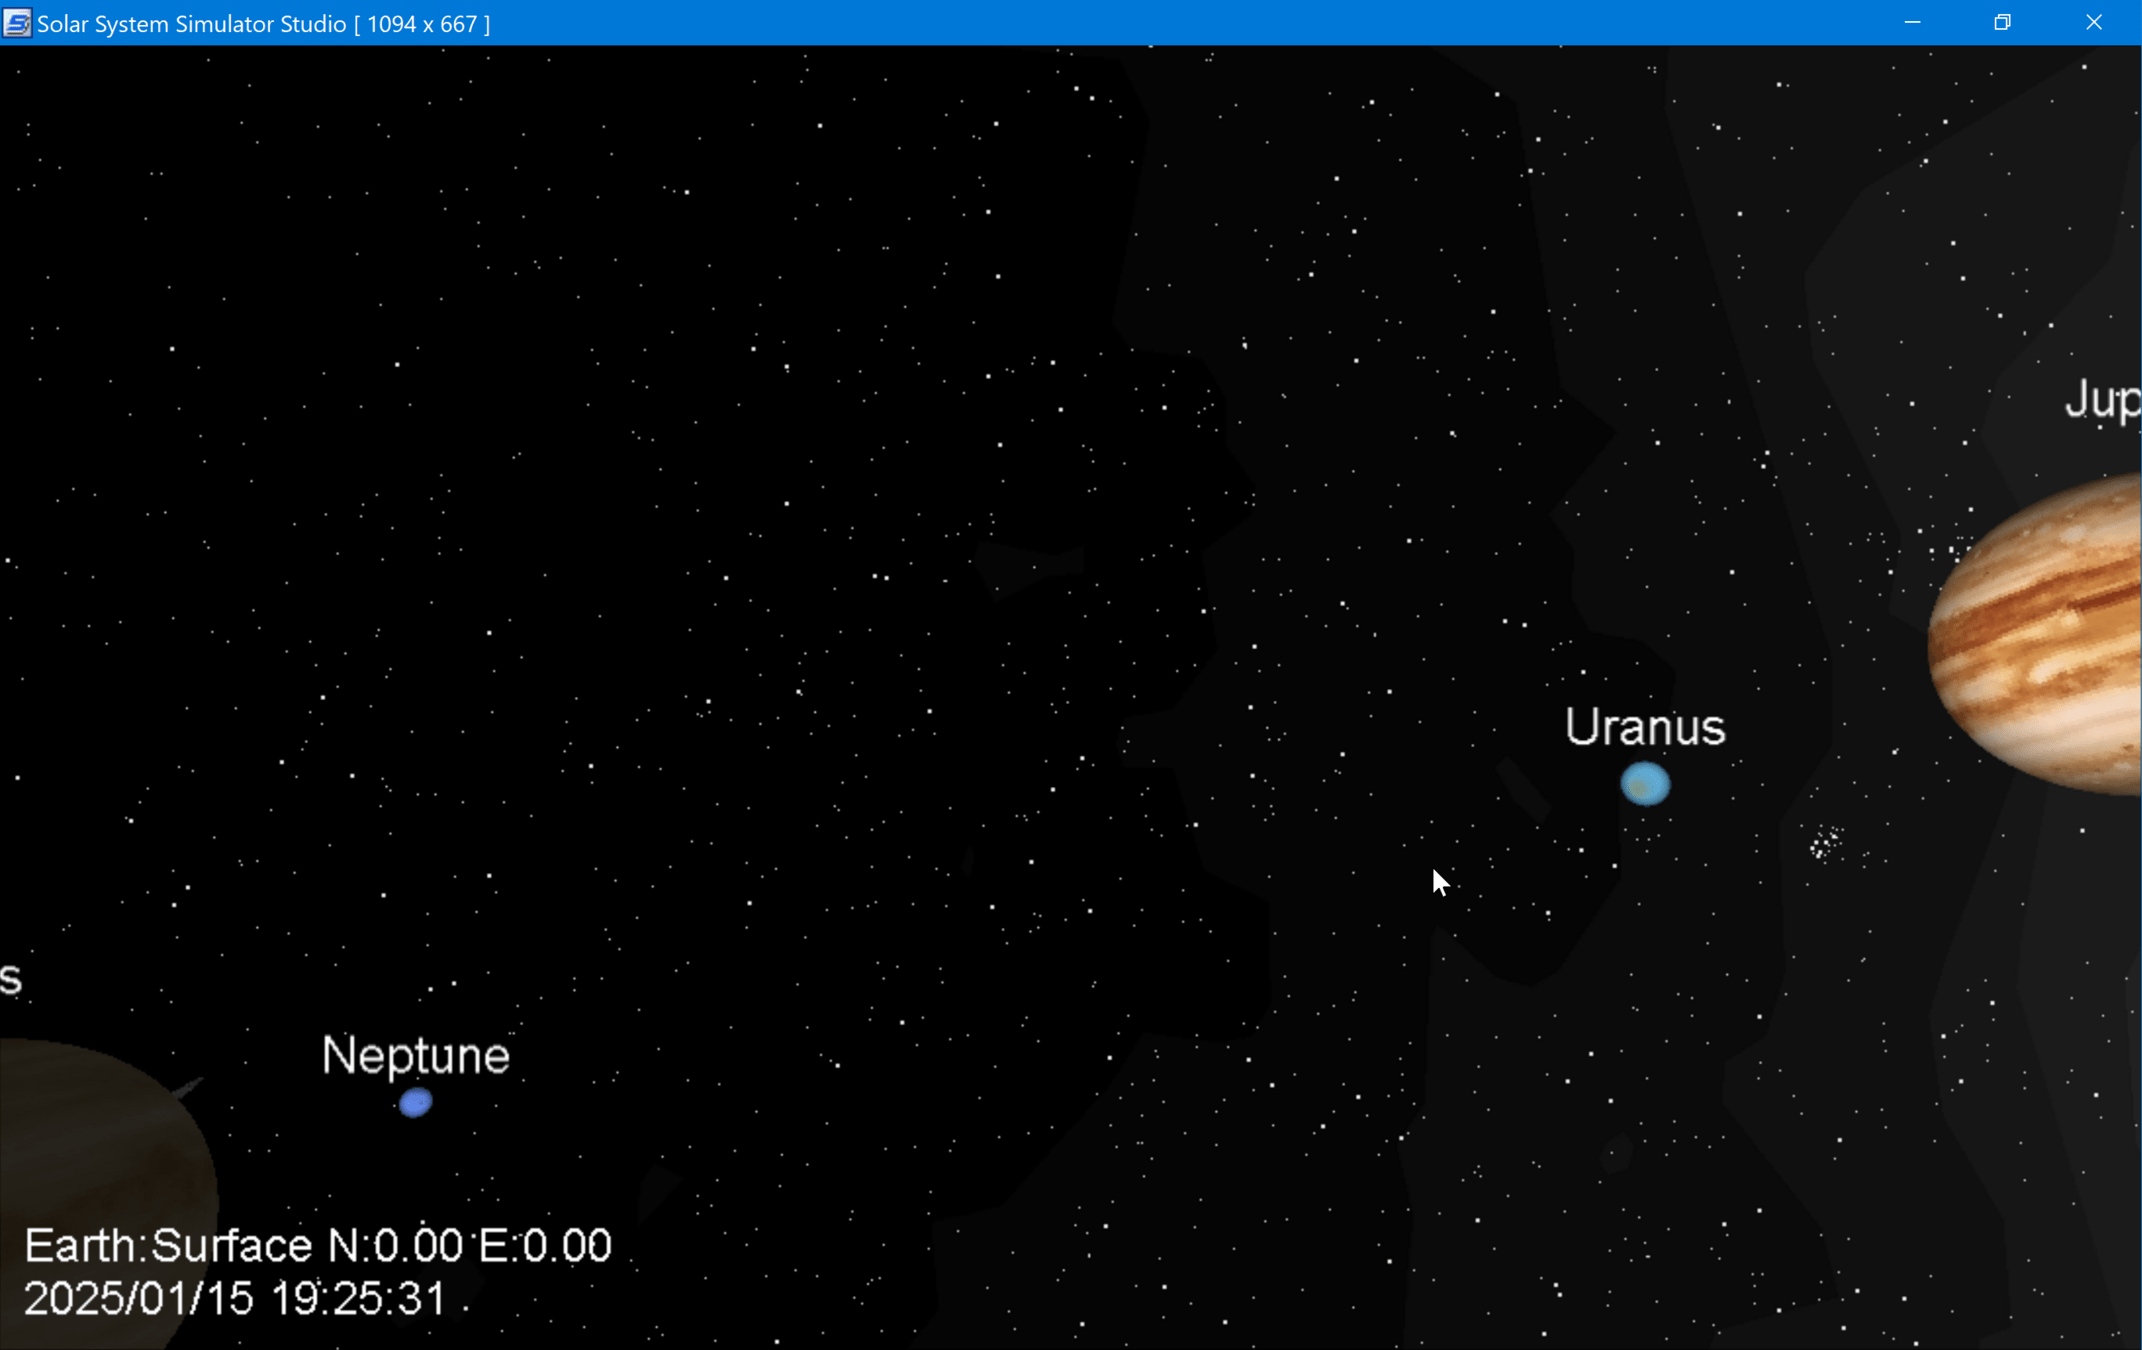Screen dimensions: 2142x1350
Task: Minimize the simulator window
Action: [x=1912, y=22]
